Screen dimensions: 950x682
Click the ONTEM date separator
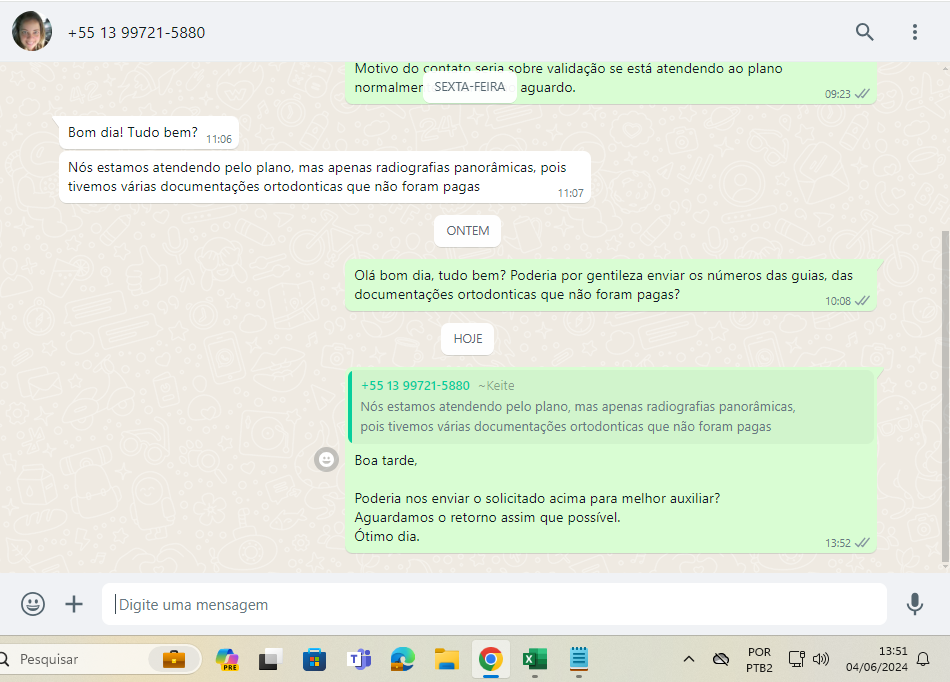point(468,231)
